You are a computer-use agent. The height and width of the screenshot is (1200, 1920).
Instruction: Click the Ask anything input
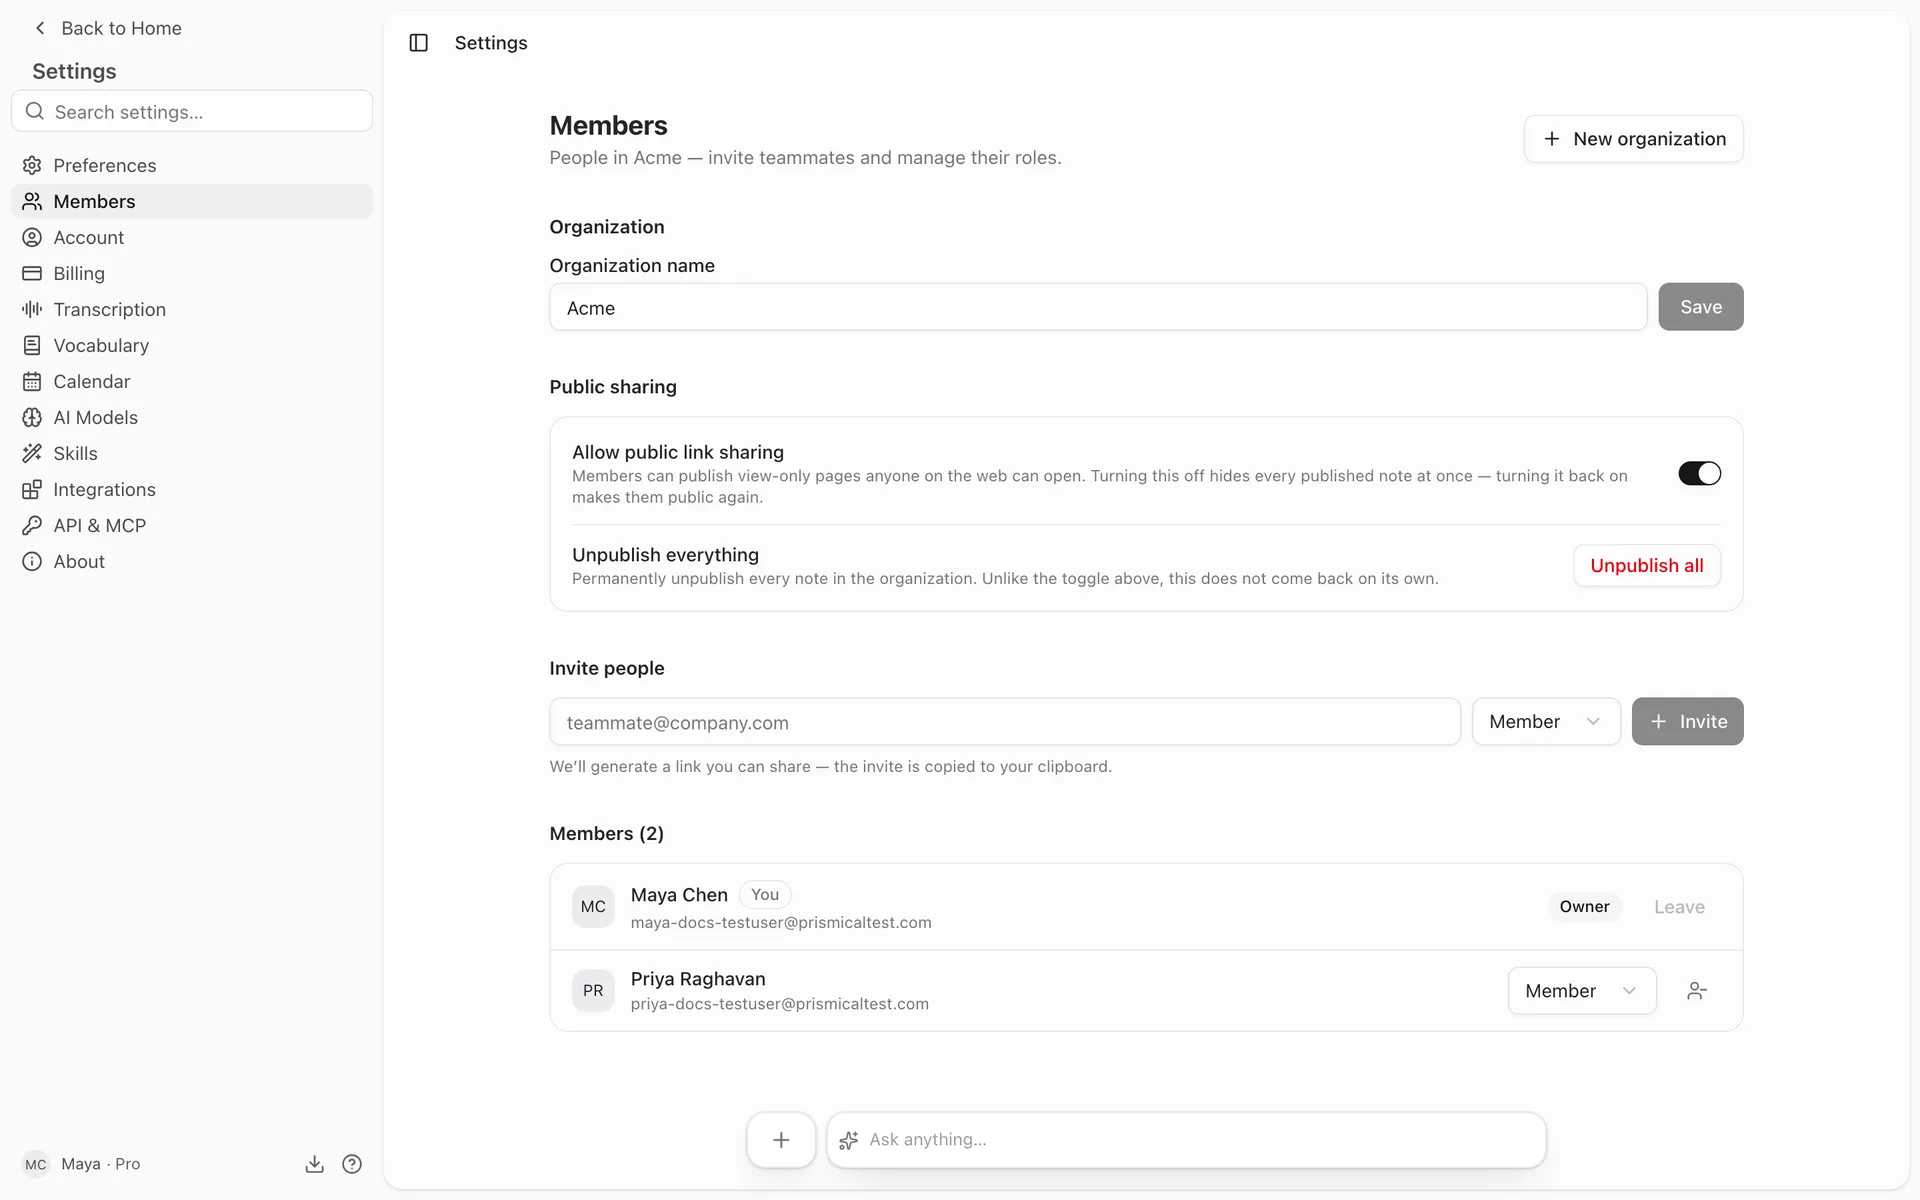[x=1186, y=1140]
